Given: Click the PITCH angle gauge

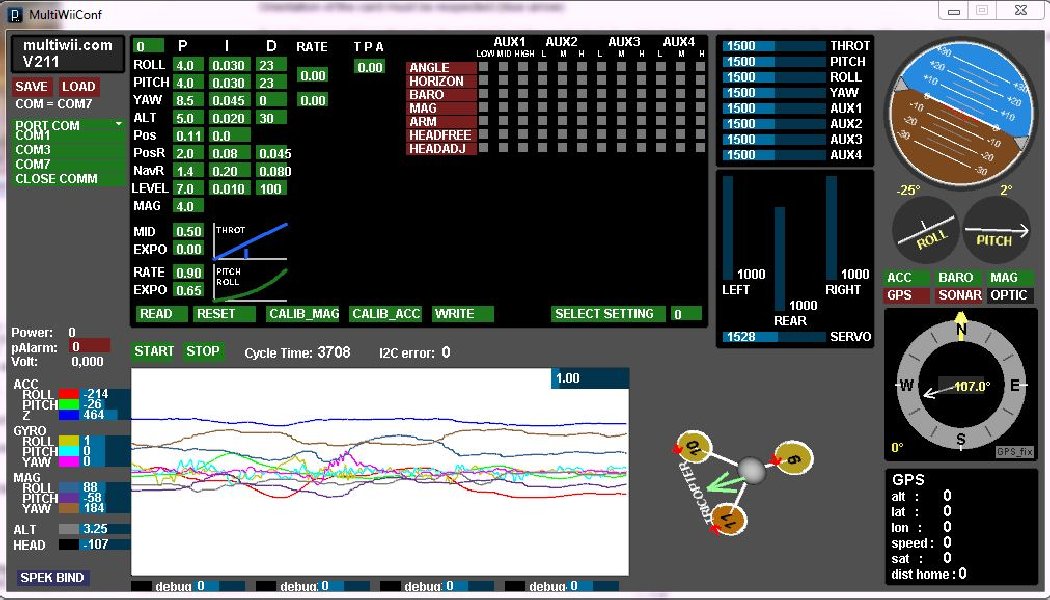Looking at the screenshot, I should tap(996, 230).
